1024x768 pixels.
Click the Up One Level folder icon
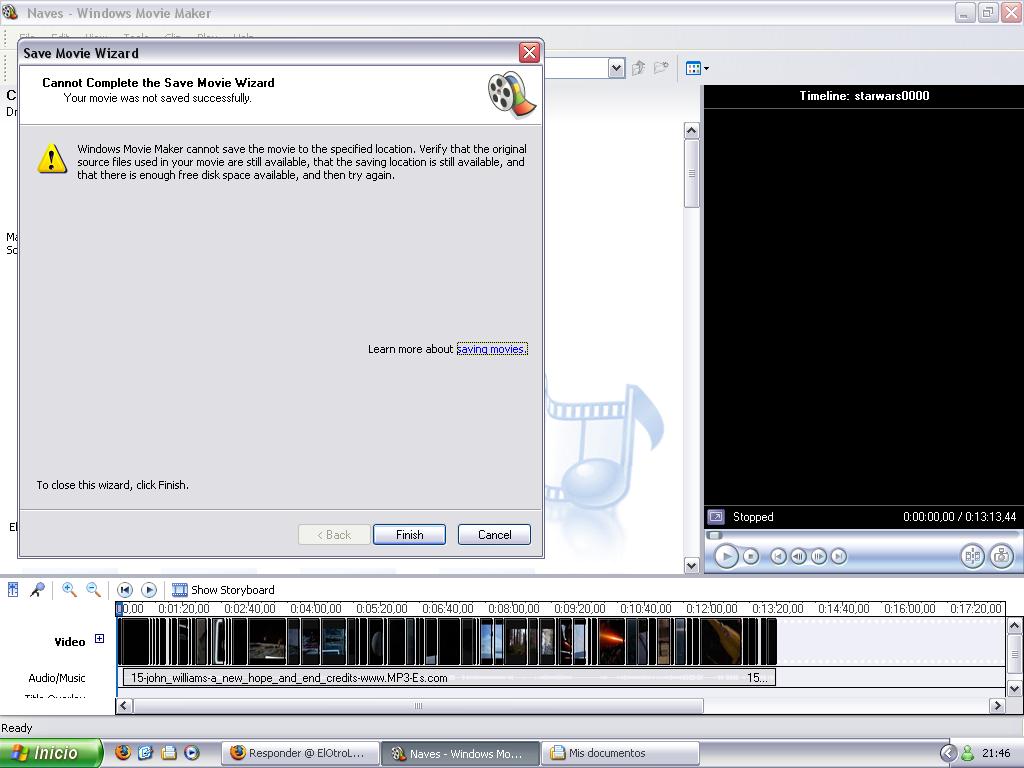click(639, 68)
